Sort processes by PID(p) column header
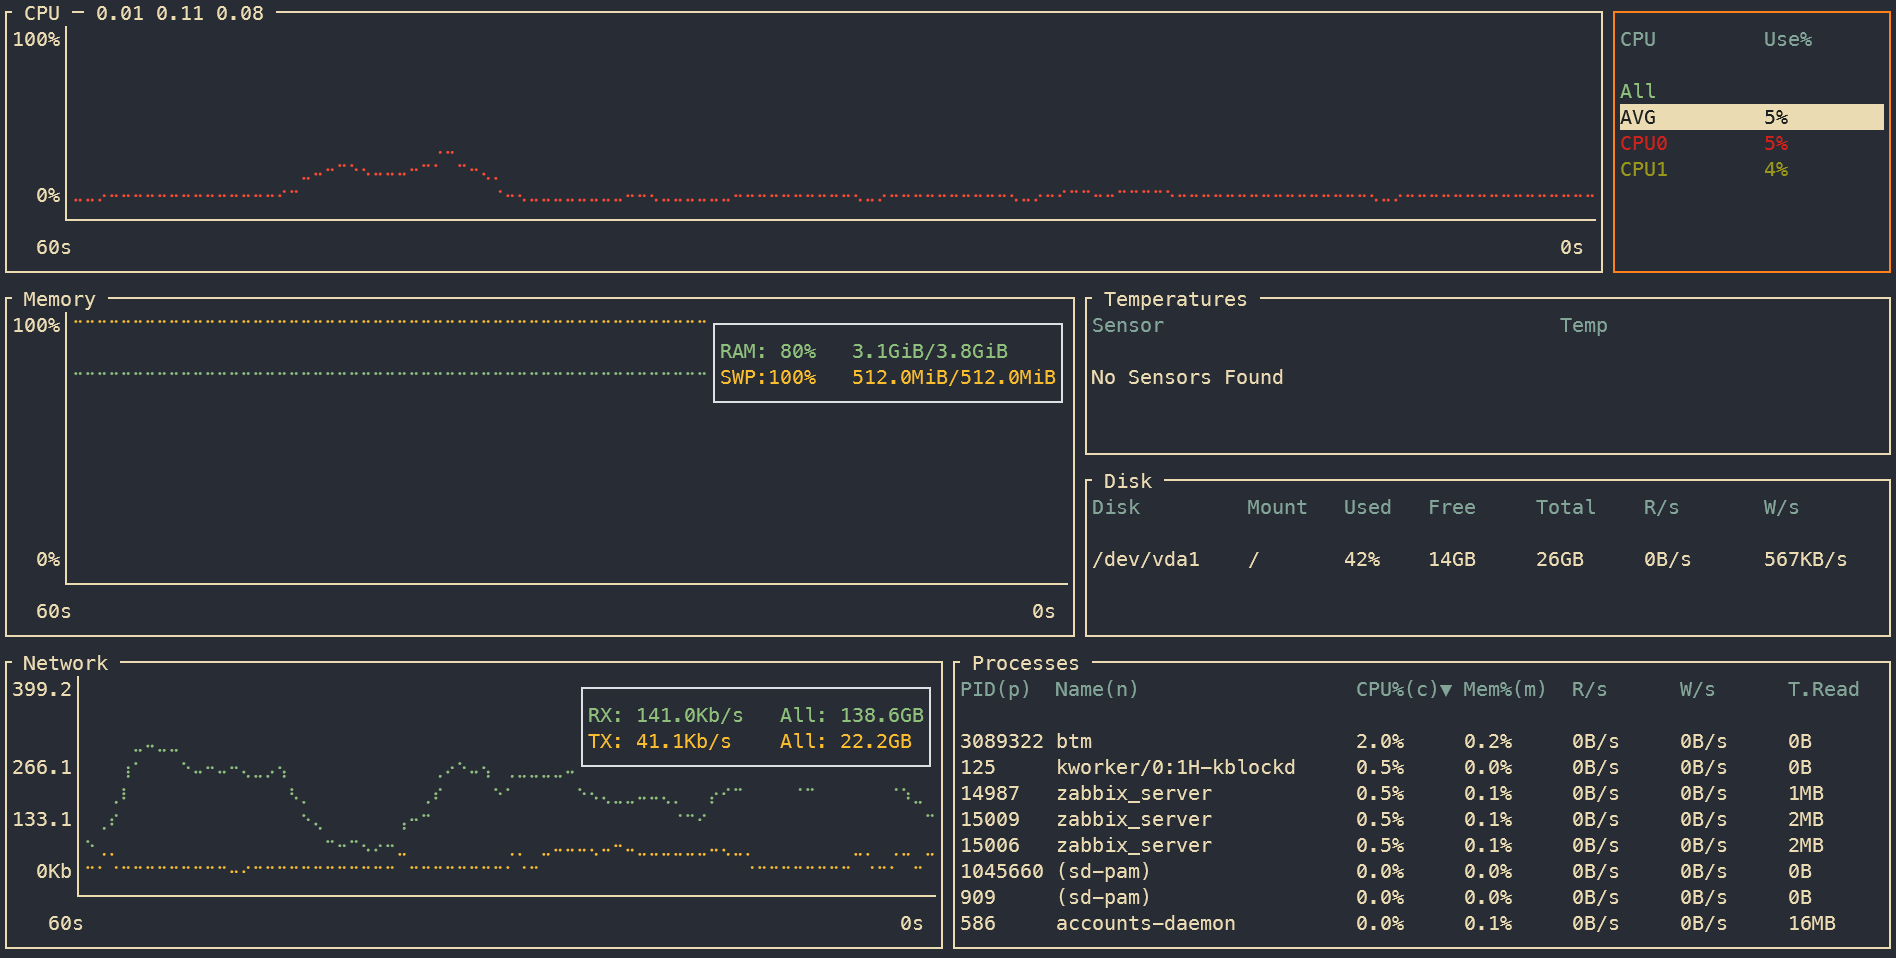1896x958 pixels. click(995, 689)
